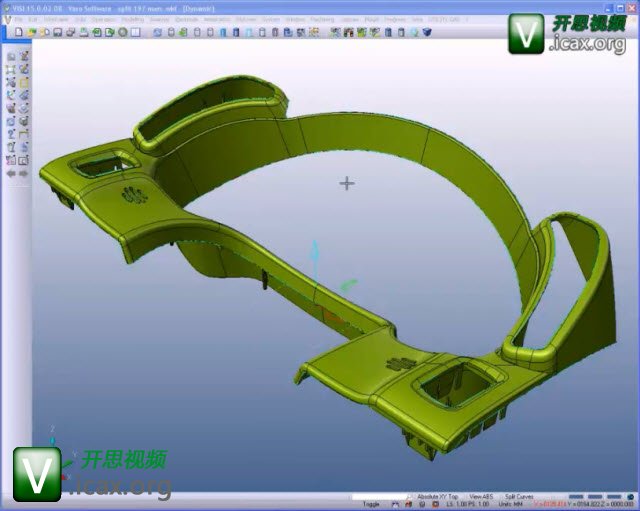
Task: Click the Save disk icon in toolbar
Action: point(57,32)
